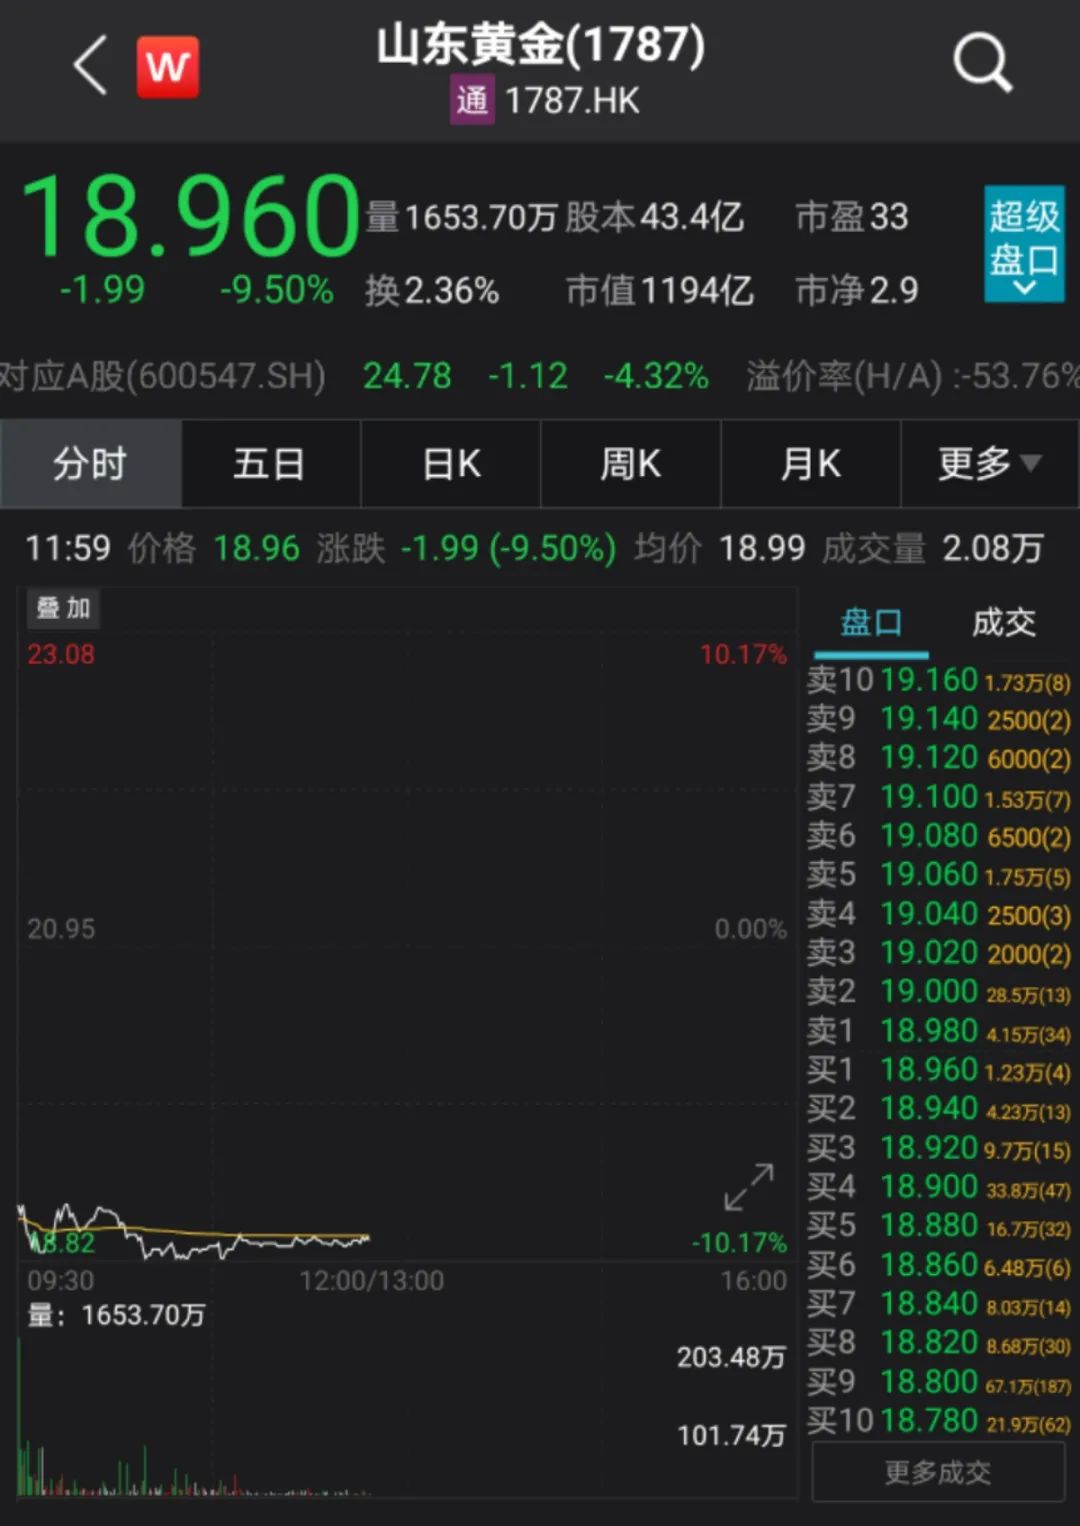
Task: Open 更多成交 for more trade details
Action: coord(936,1471)
